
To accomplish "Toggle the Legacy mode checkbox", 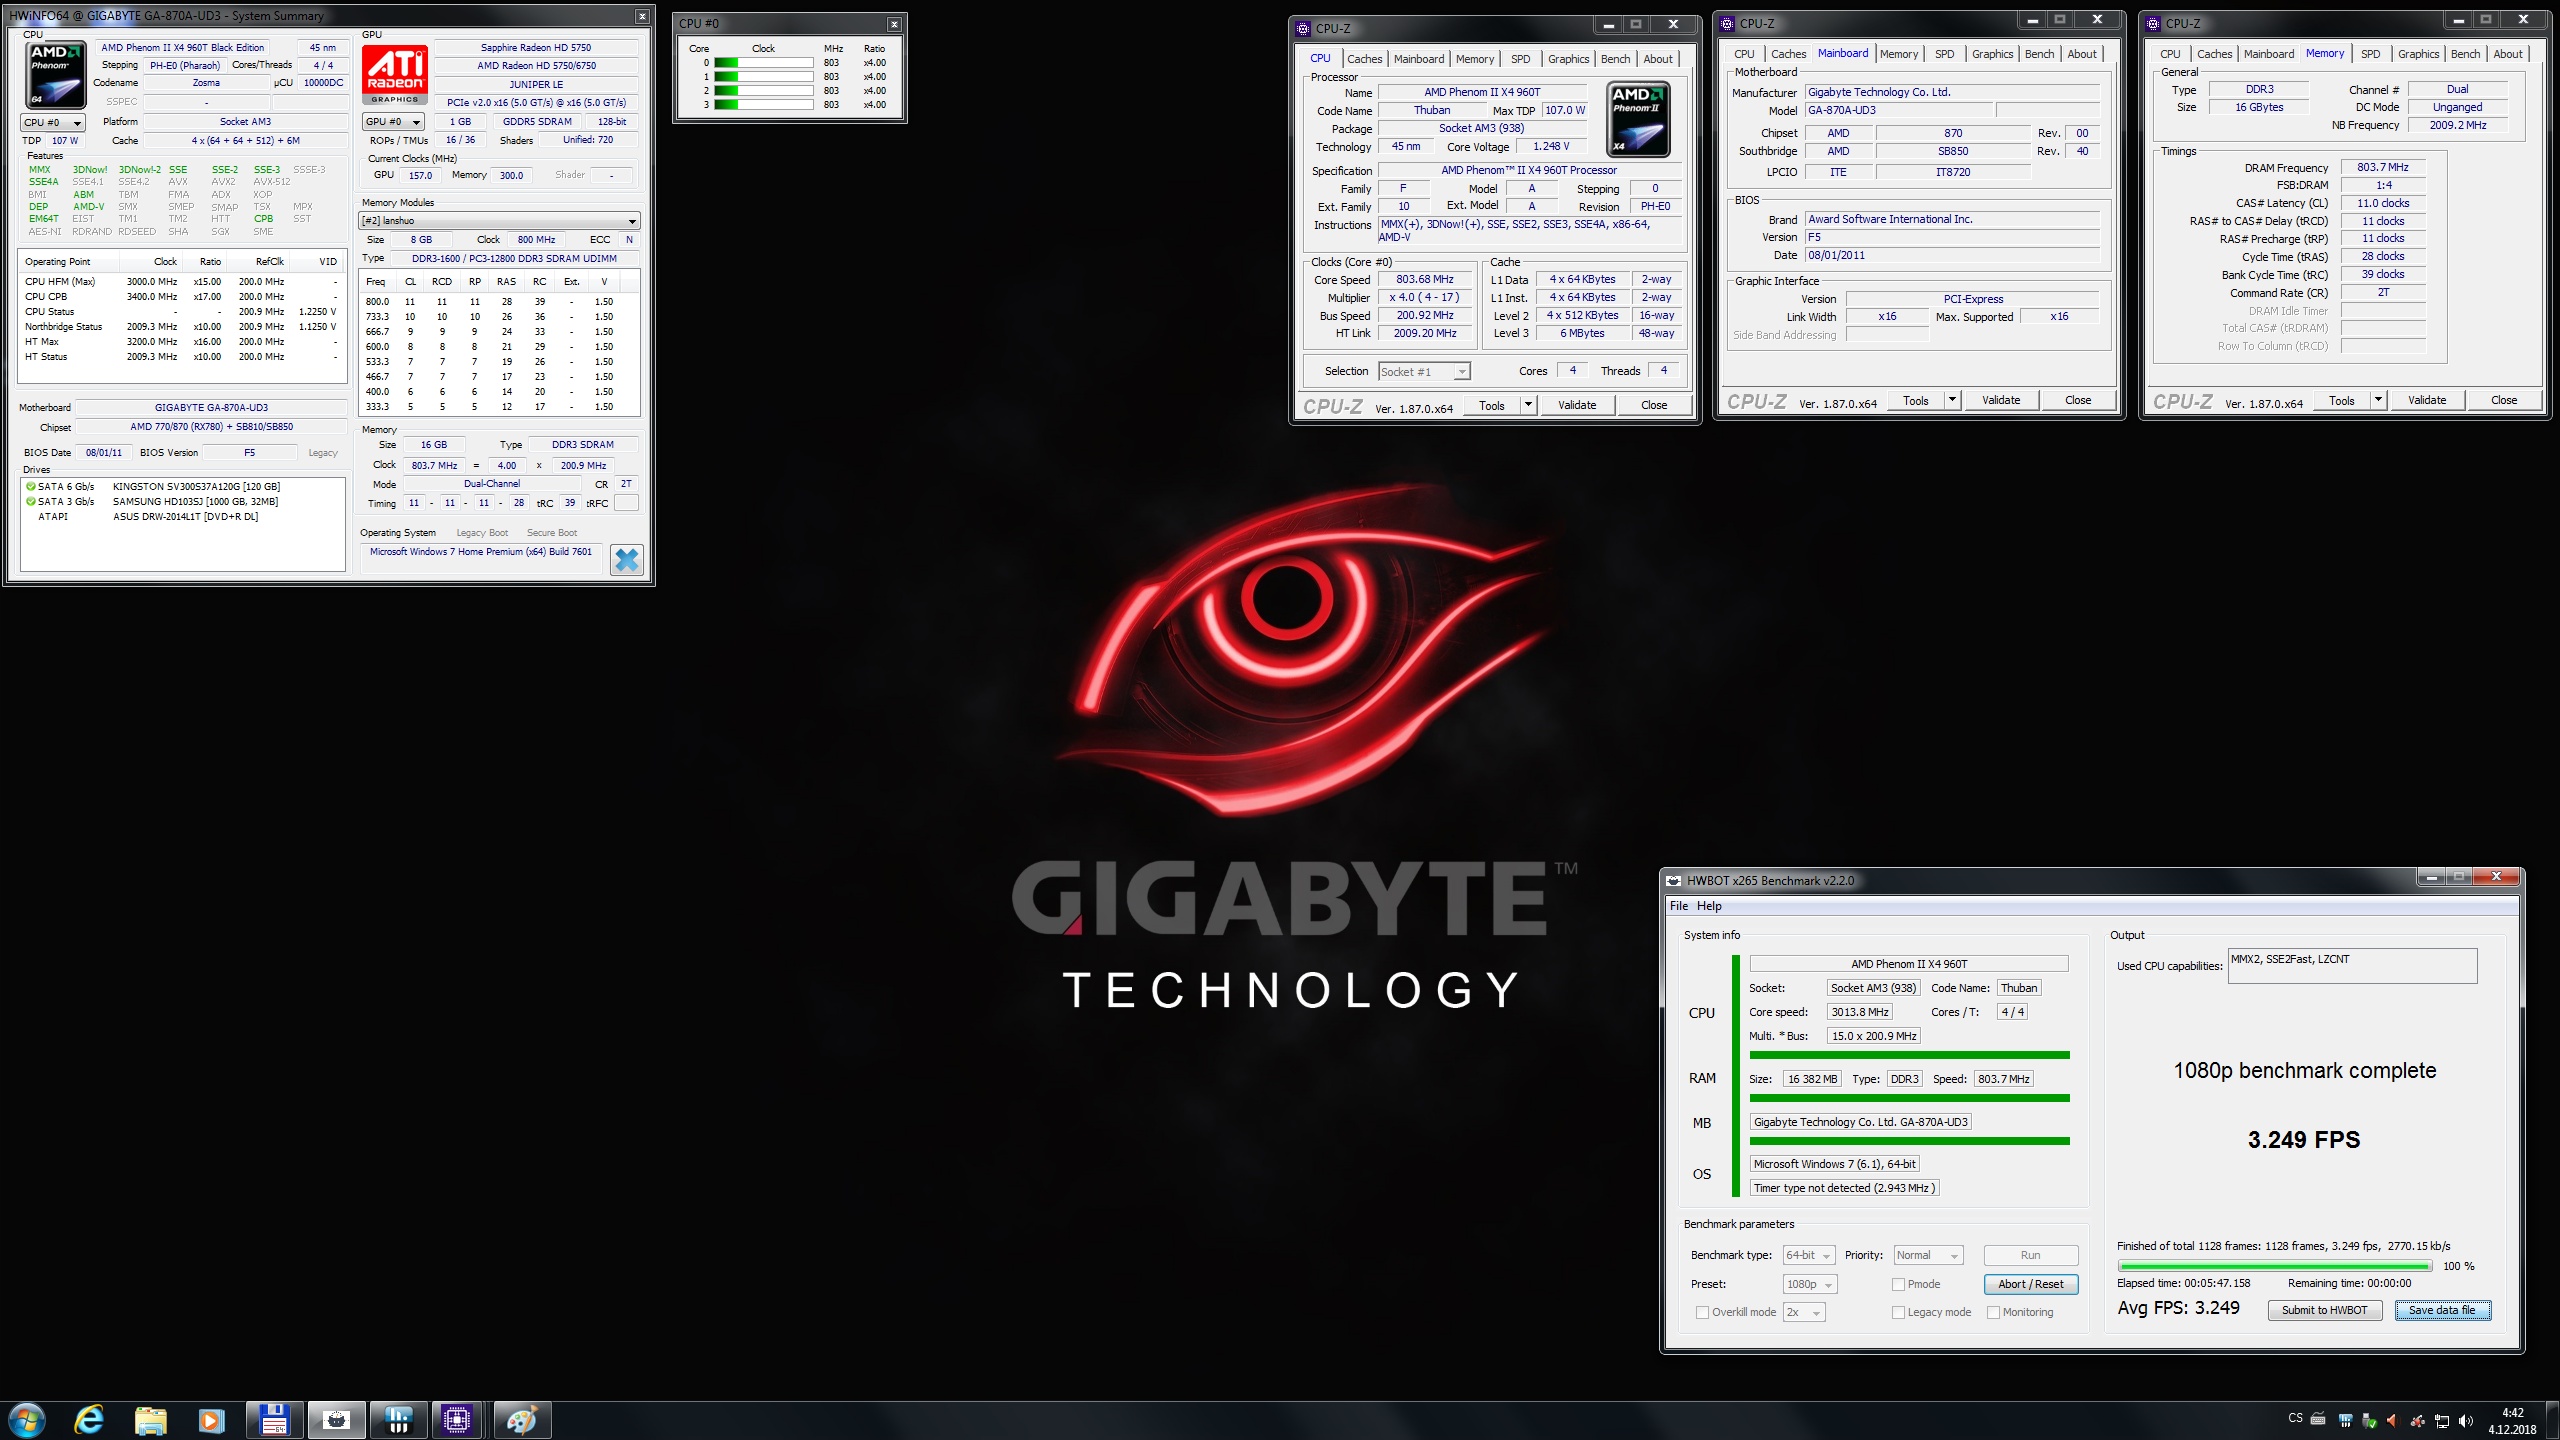I will pos(1898,1312).
